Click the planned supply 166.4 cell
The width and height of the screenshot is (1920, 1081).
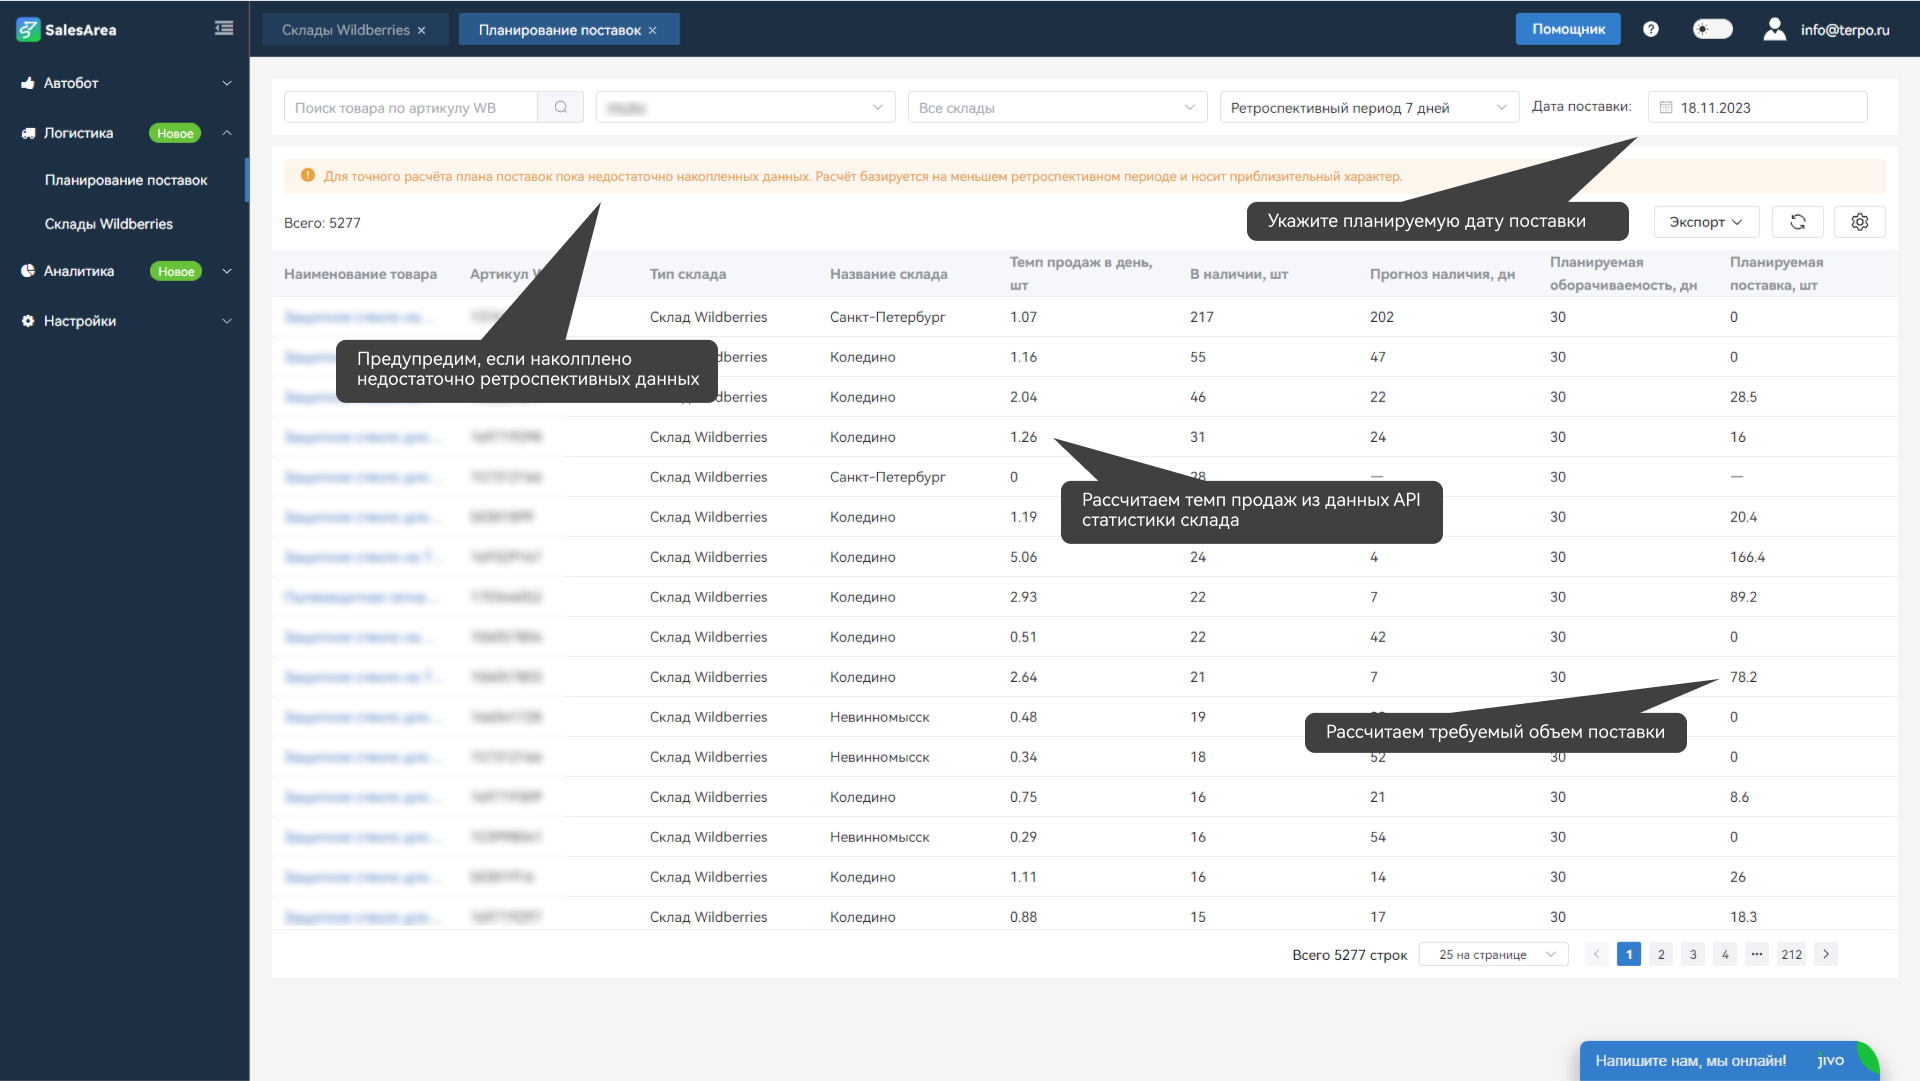pos(1748,557)
